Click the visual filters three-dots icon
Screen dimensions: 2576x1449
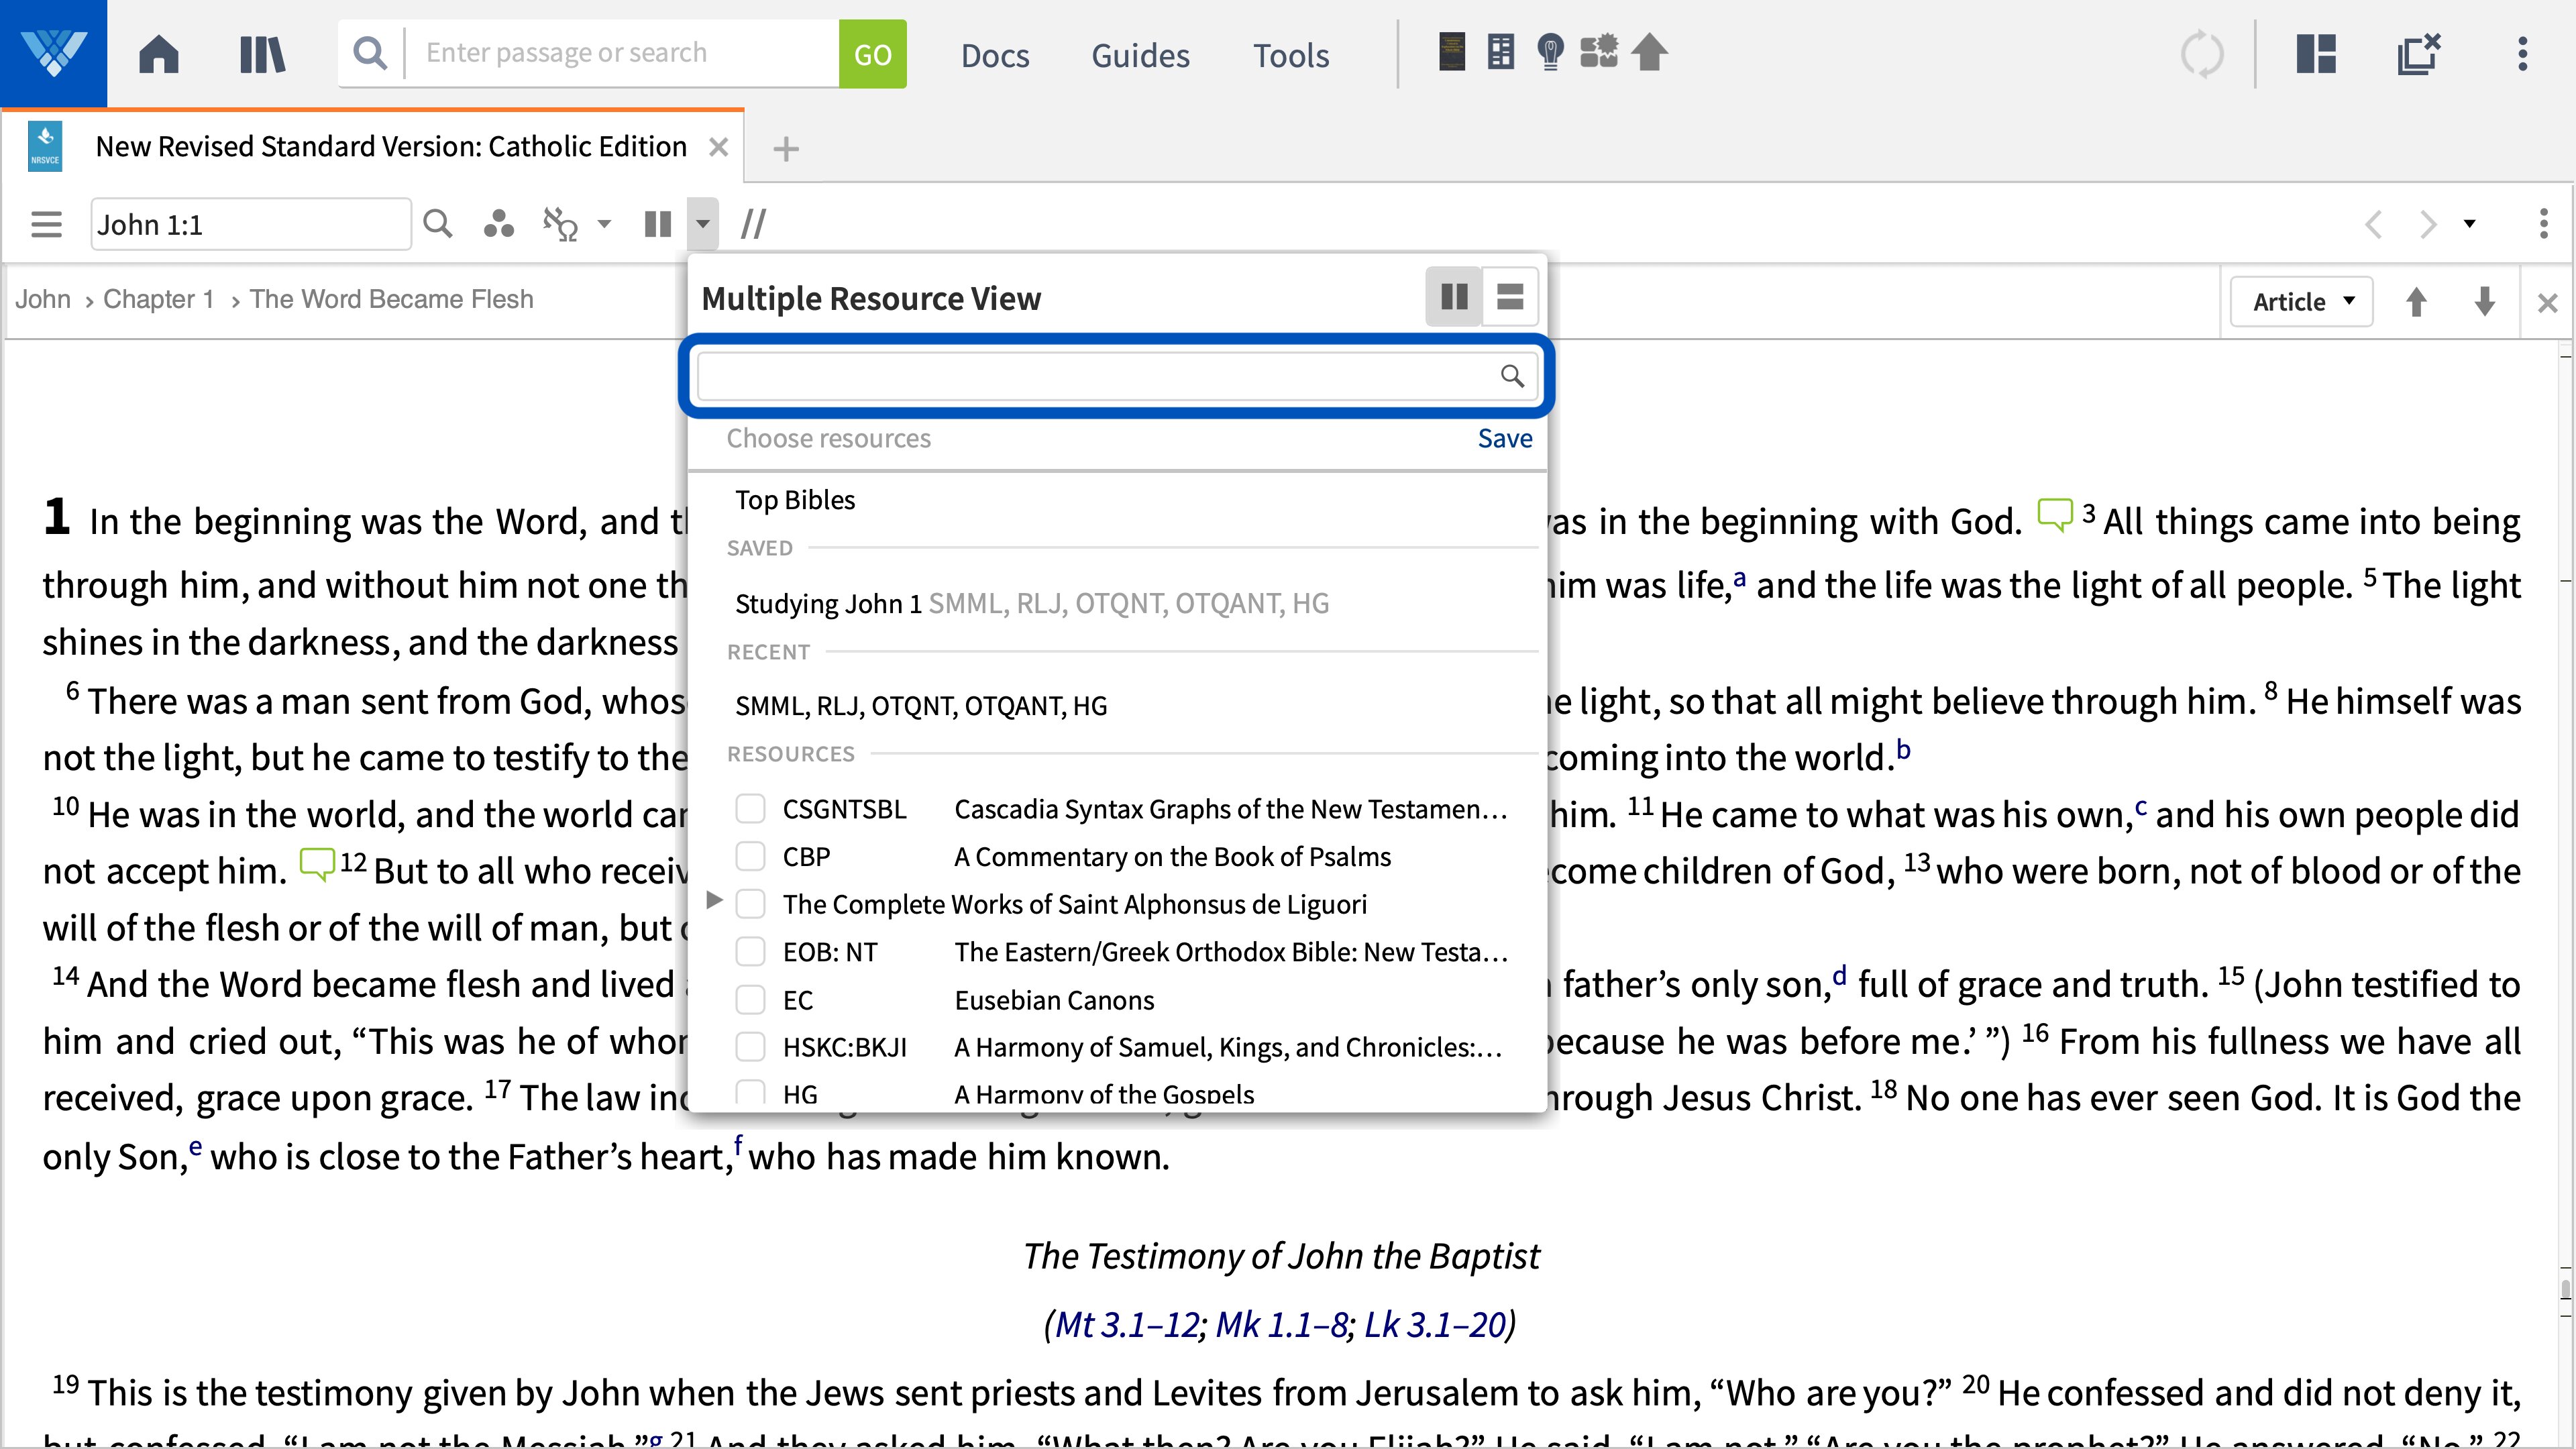pos(498,224)
